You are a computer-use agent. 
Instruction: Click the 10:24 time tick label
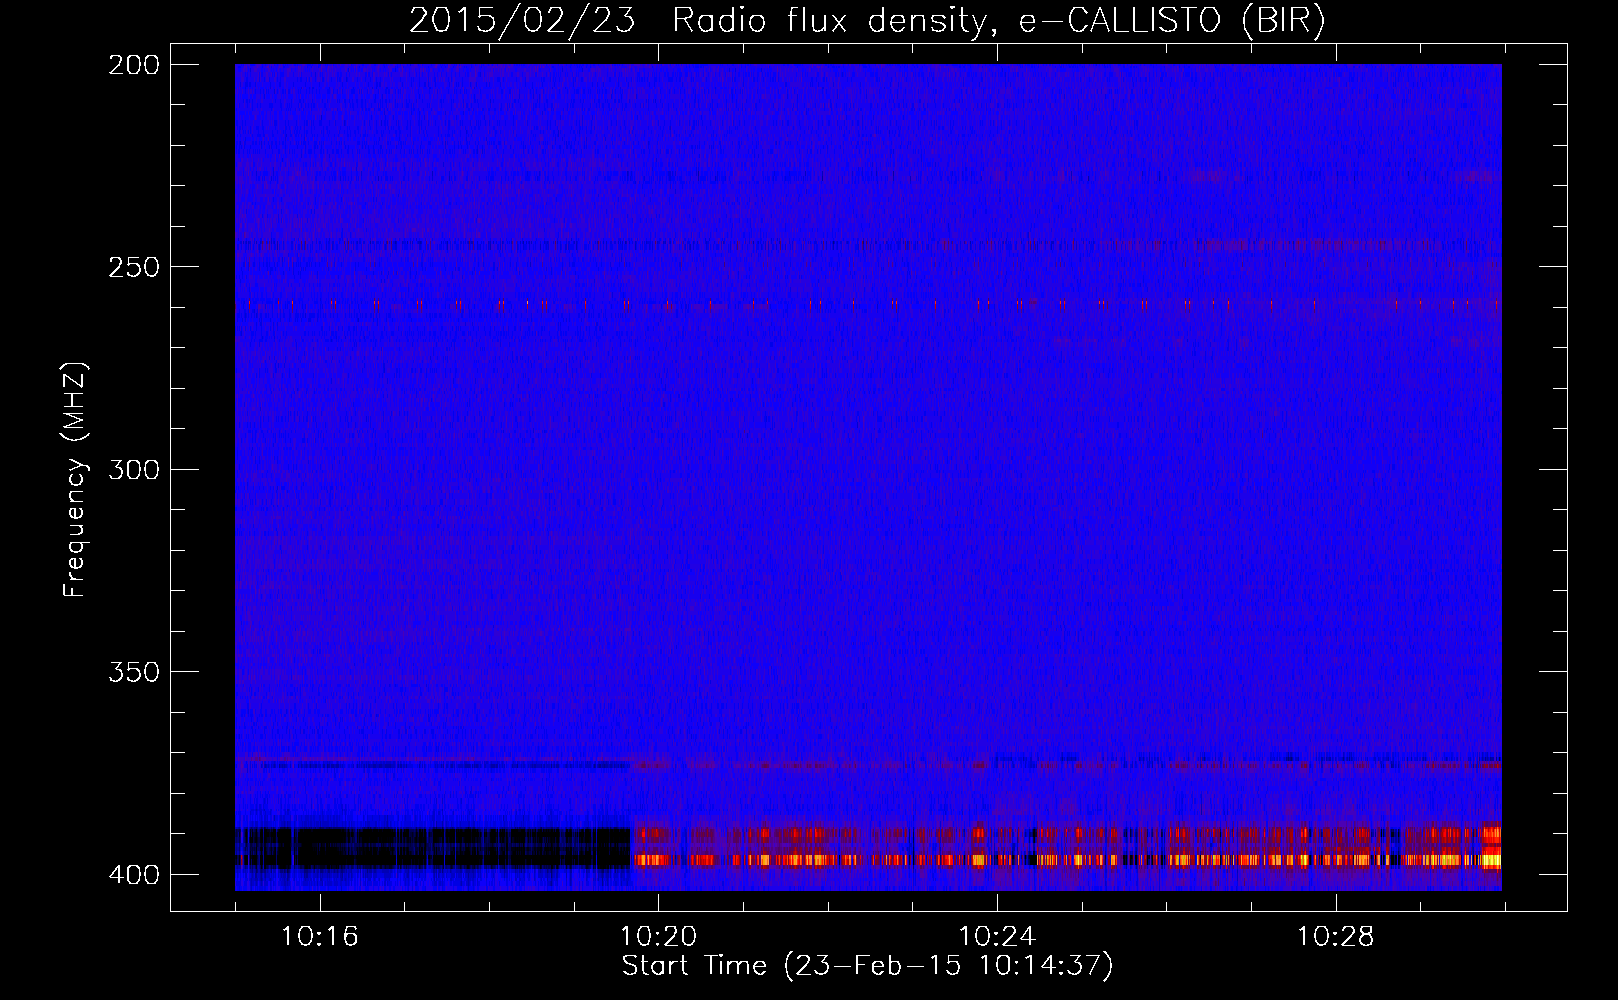click(x=997, y=937)
